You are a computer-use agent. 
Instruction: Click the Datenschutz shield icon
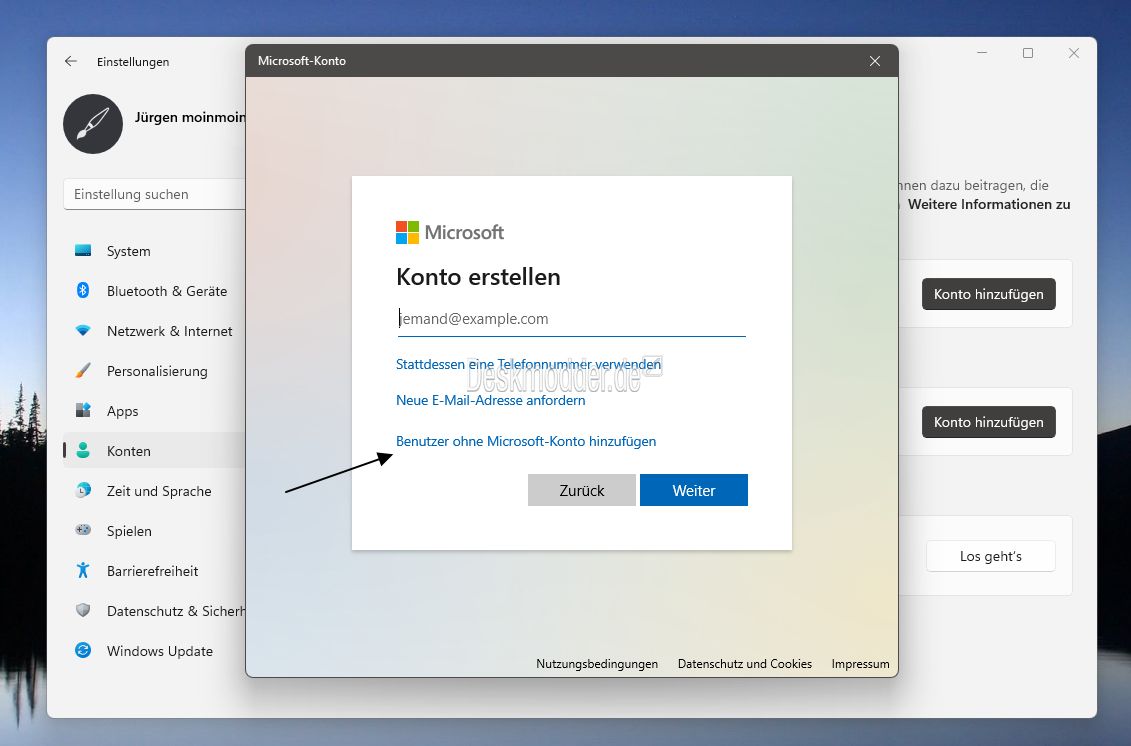[83, 610]
